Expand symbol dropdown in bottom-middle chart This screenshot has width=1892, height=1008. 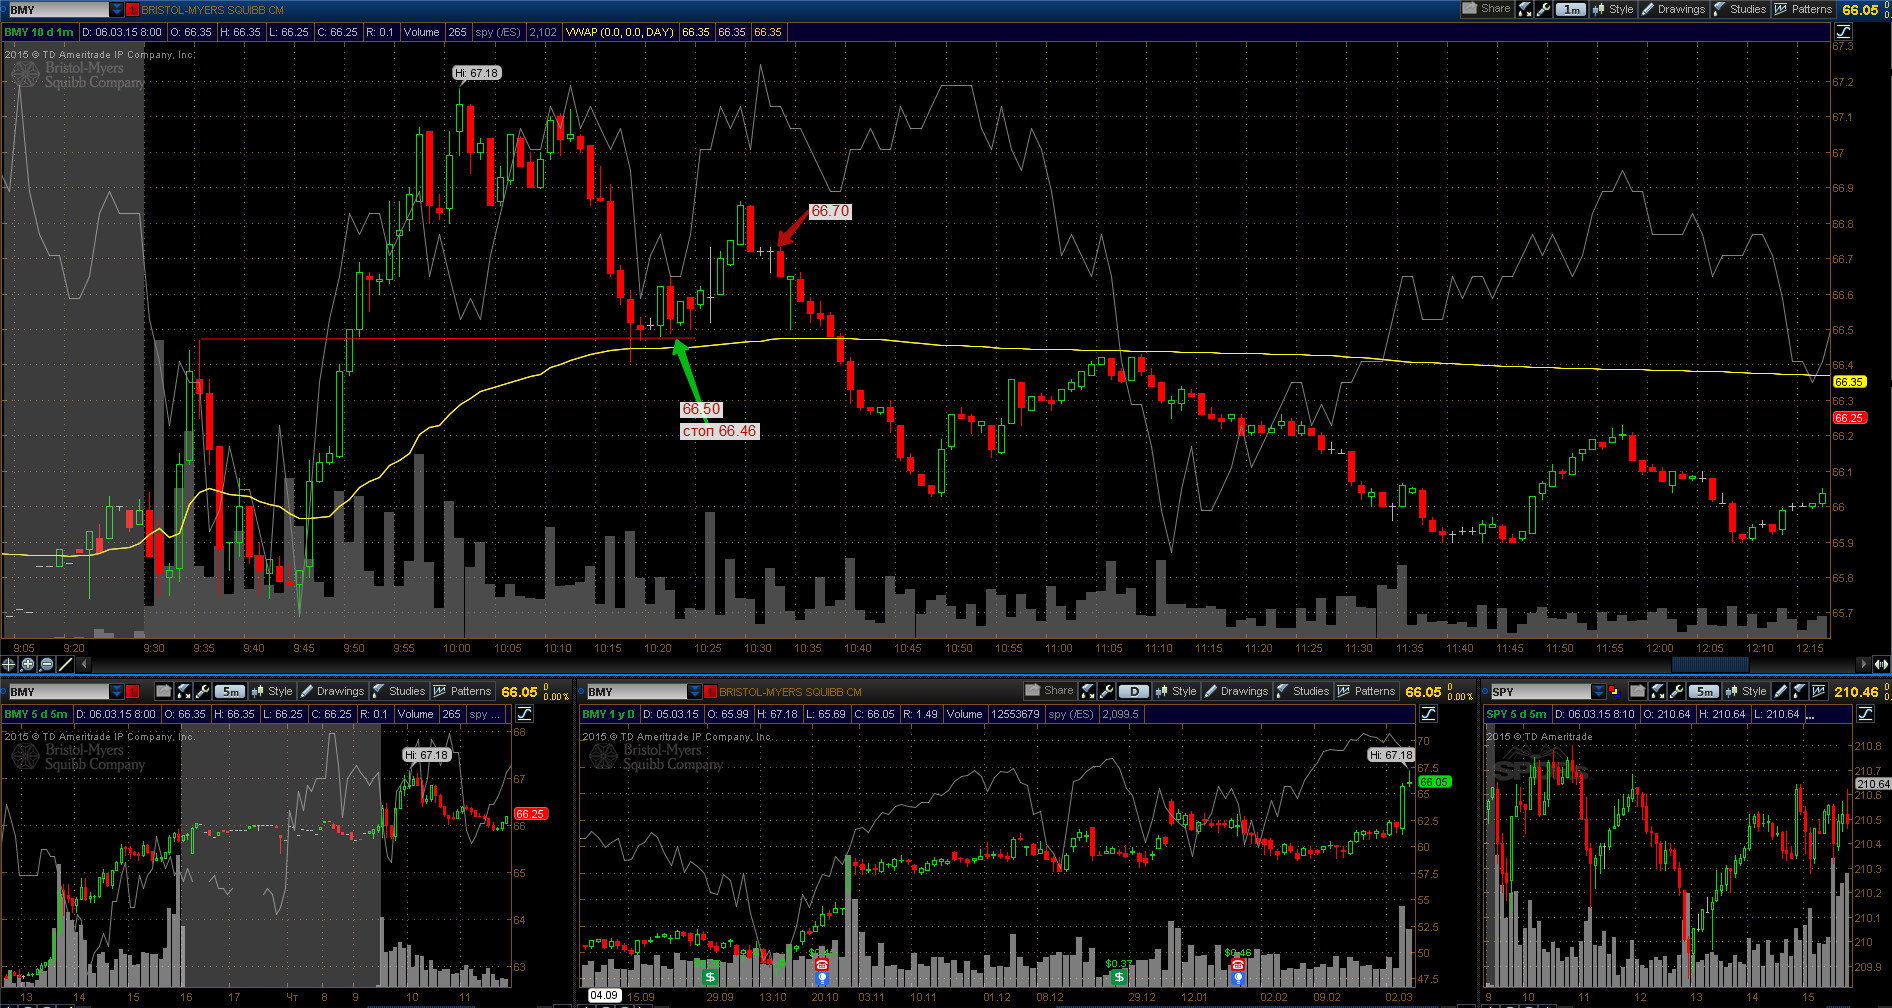[694, 691]
